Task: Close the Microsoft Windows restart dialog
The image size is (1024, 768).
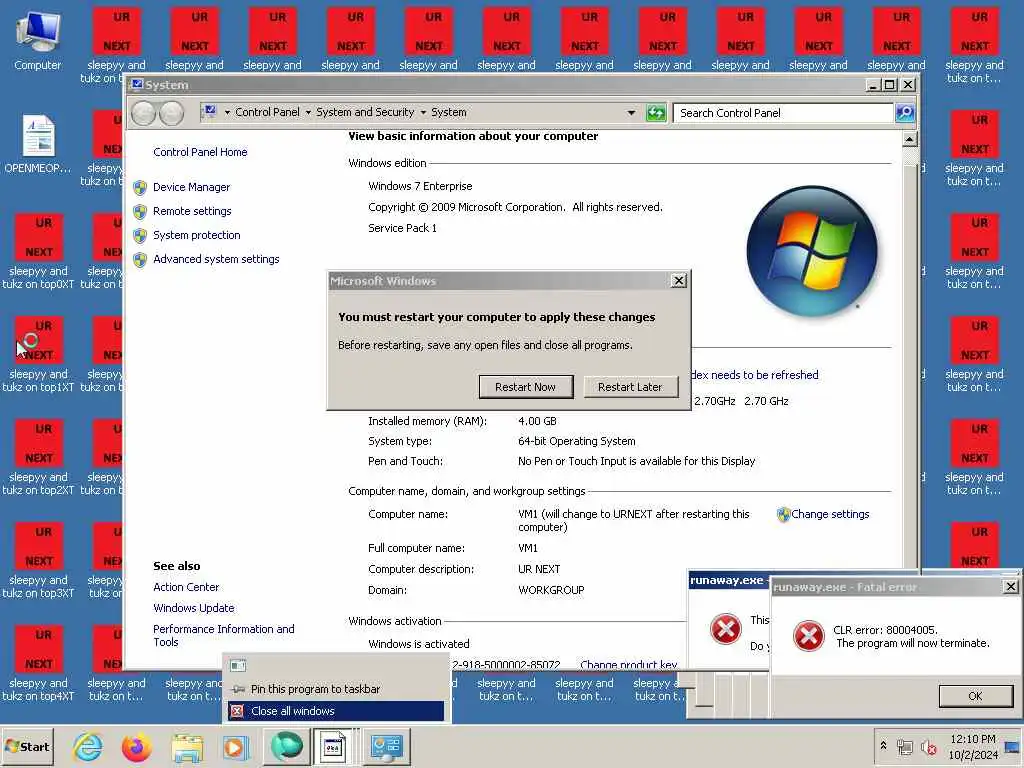Action: click(x=679, y=281)
